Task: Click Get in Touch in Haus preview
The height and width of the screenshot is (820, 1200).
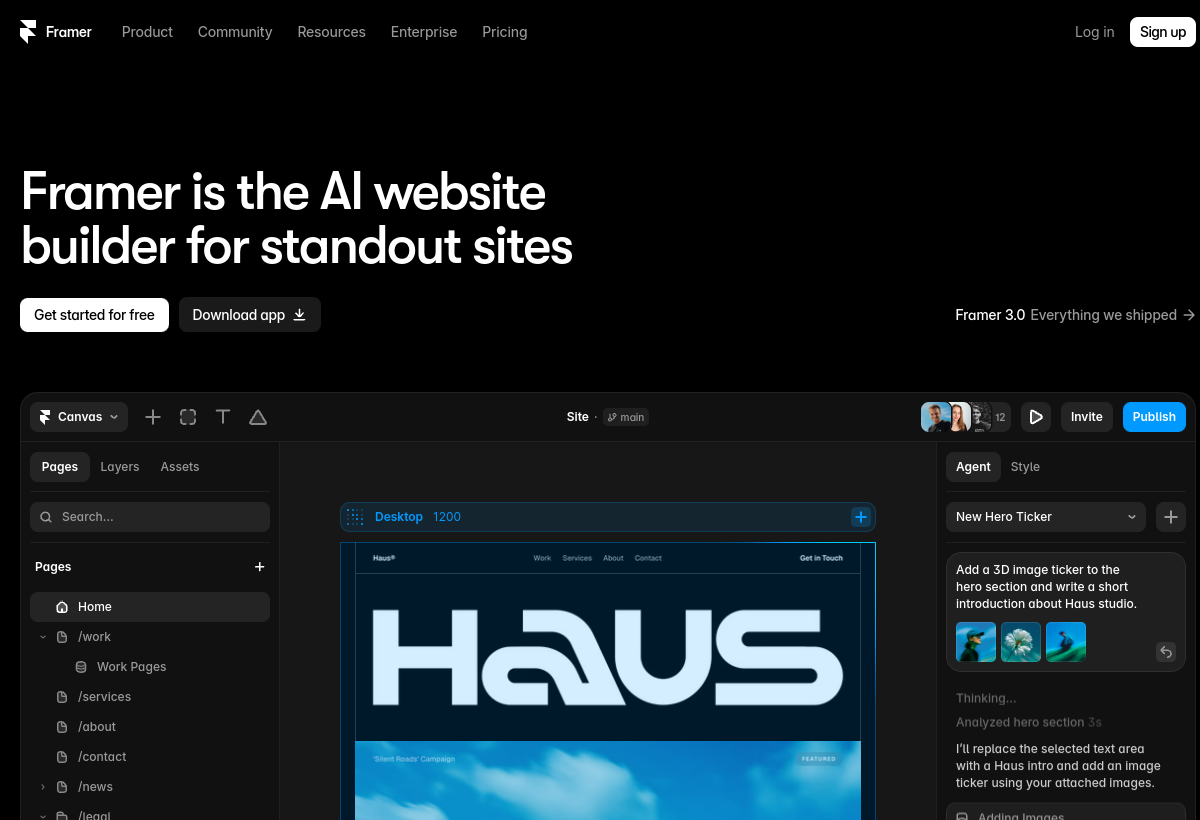Action: tap(821, 558)
